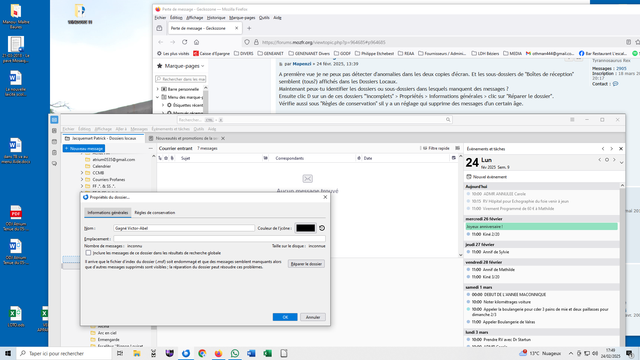Click contact bubble icon in forum profile

pos(615,84)
